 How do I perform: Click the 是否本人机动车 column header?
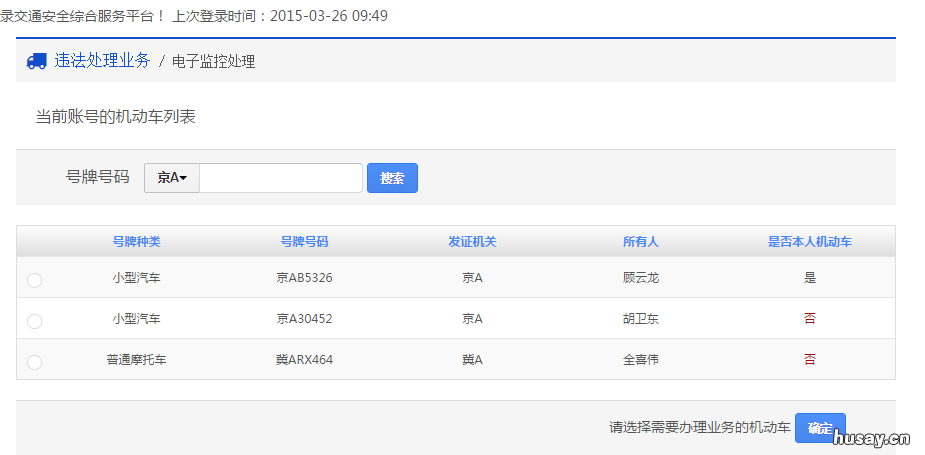coord(809,242)
